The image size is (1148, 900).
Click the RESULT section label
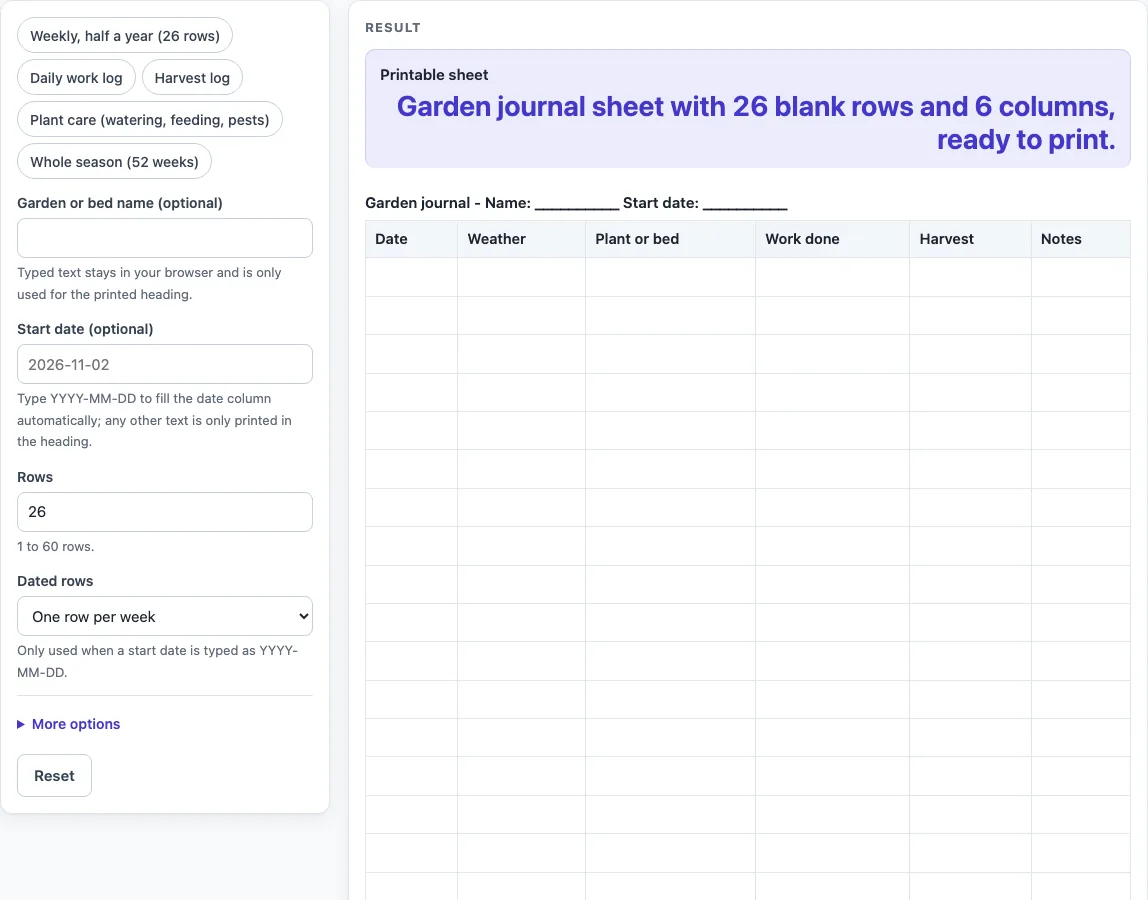393,28
